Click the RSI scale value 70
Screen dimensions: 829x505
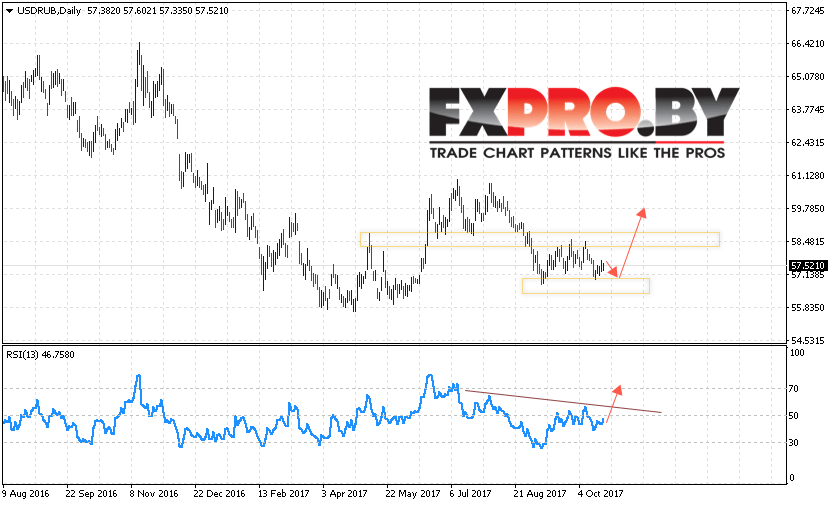pos(794,389)
